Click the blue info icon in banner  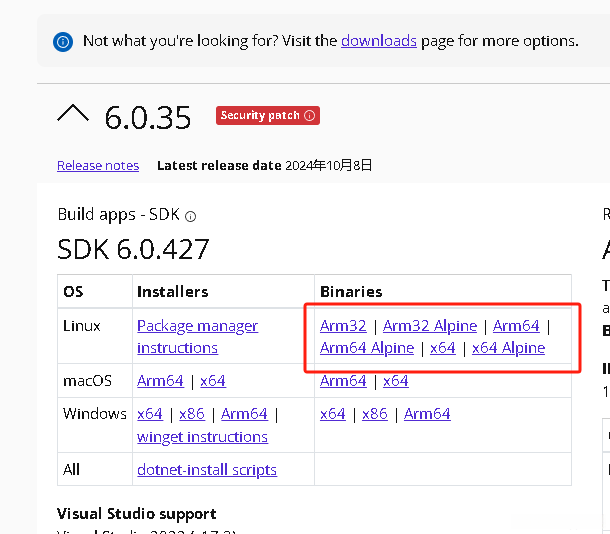tap(64, 42)
